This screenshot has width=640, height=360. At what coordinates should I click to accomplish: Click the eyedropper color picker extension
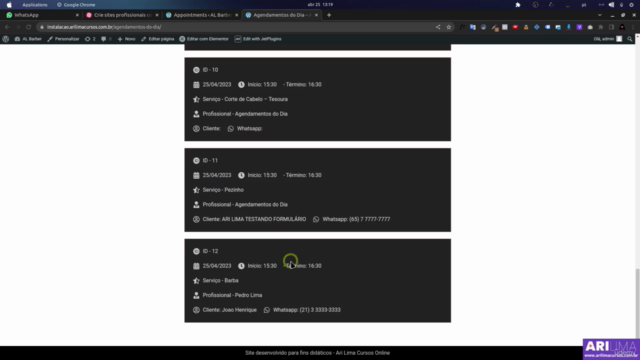(x=494, y=27)
